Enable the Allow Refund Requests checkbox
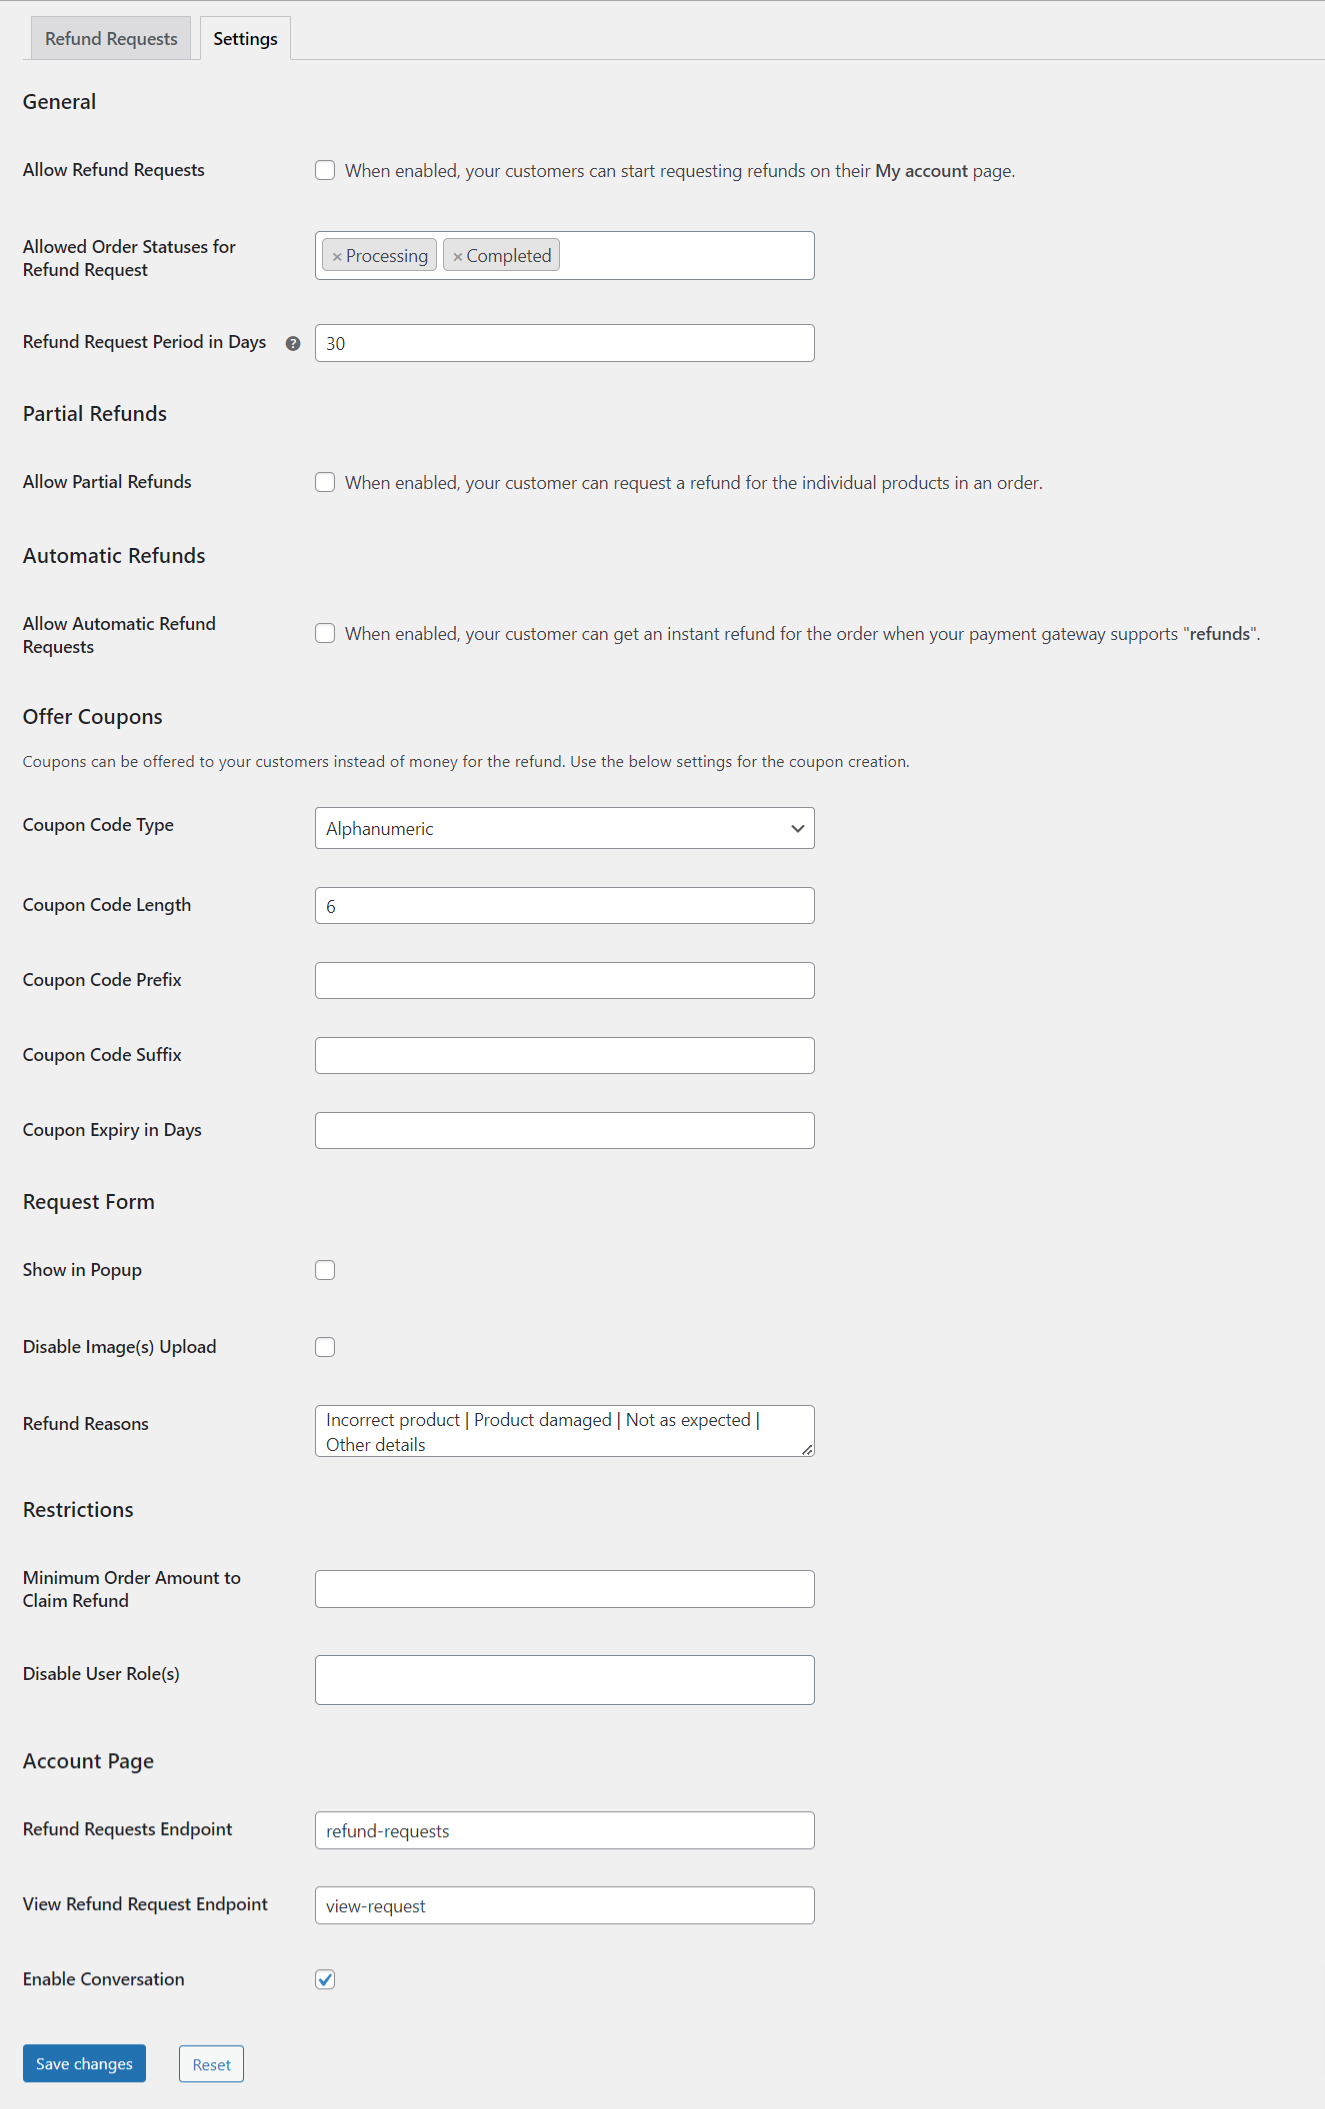This screenshot has width=1325, height=2109. click(324, 170)
